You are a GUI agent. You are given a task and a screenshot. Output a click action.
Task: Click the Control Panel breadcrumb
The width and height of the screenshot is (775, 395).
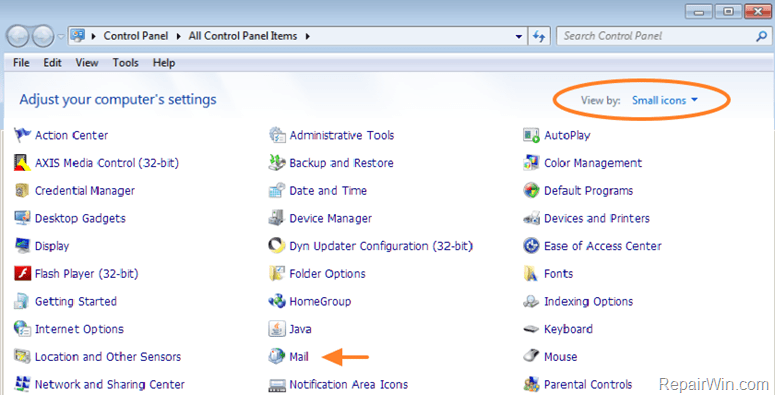[136, 36]
